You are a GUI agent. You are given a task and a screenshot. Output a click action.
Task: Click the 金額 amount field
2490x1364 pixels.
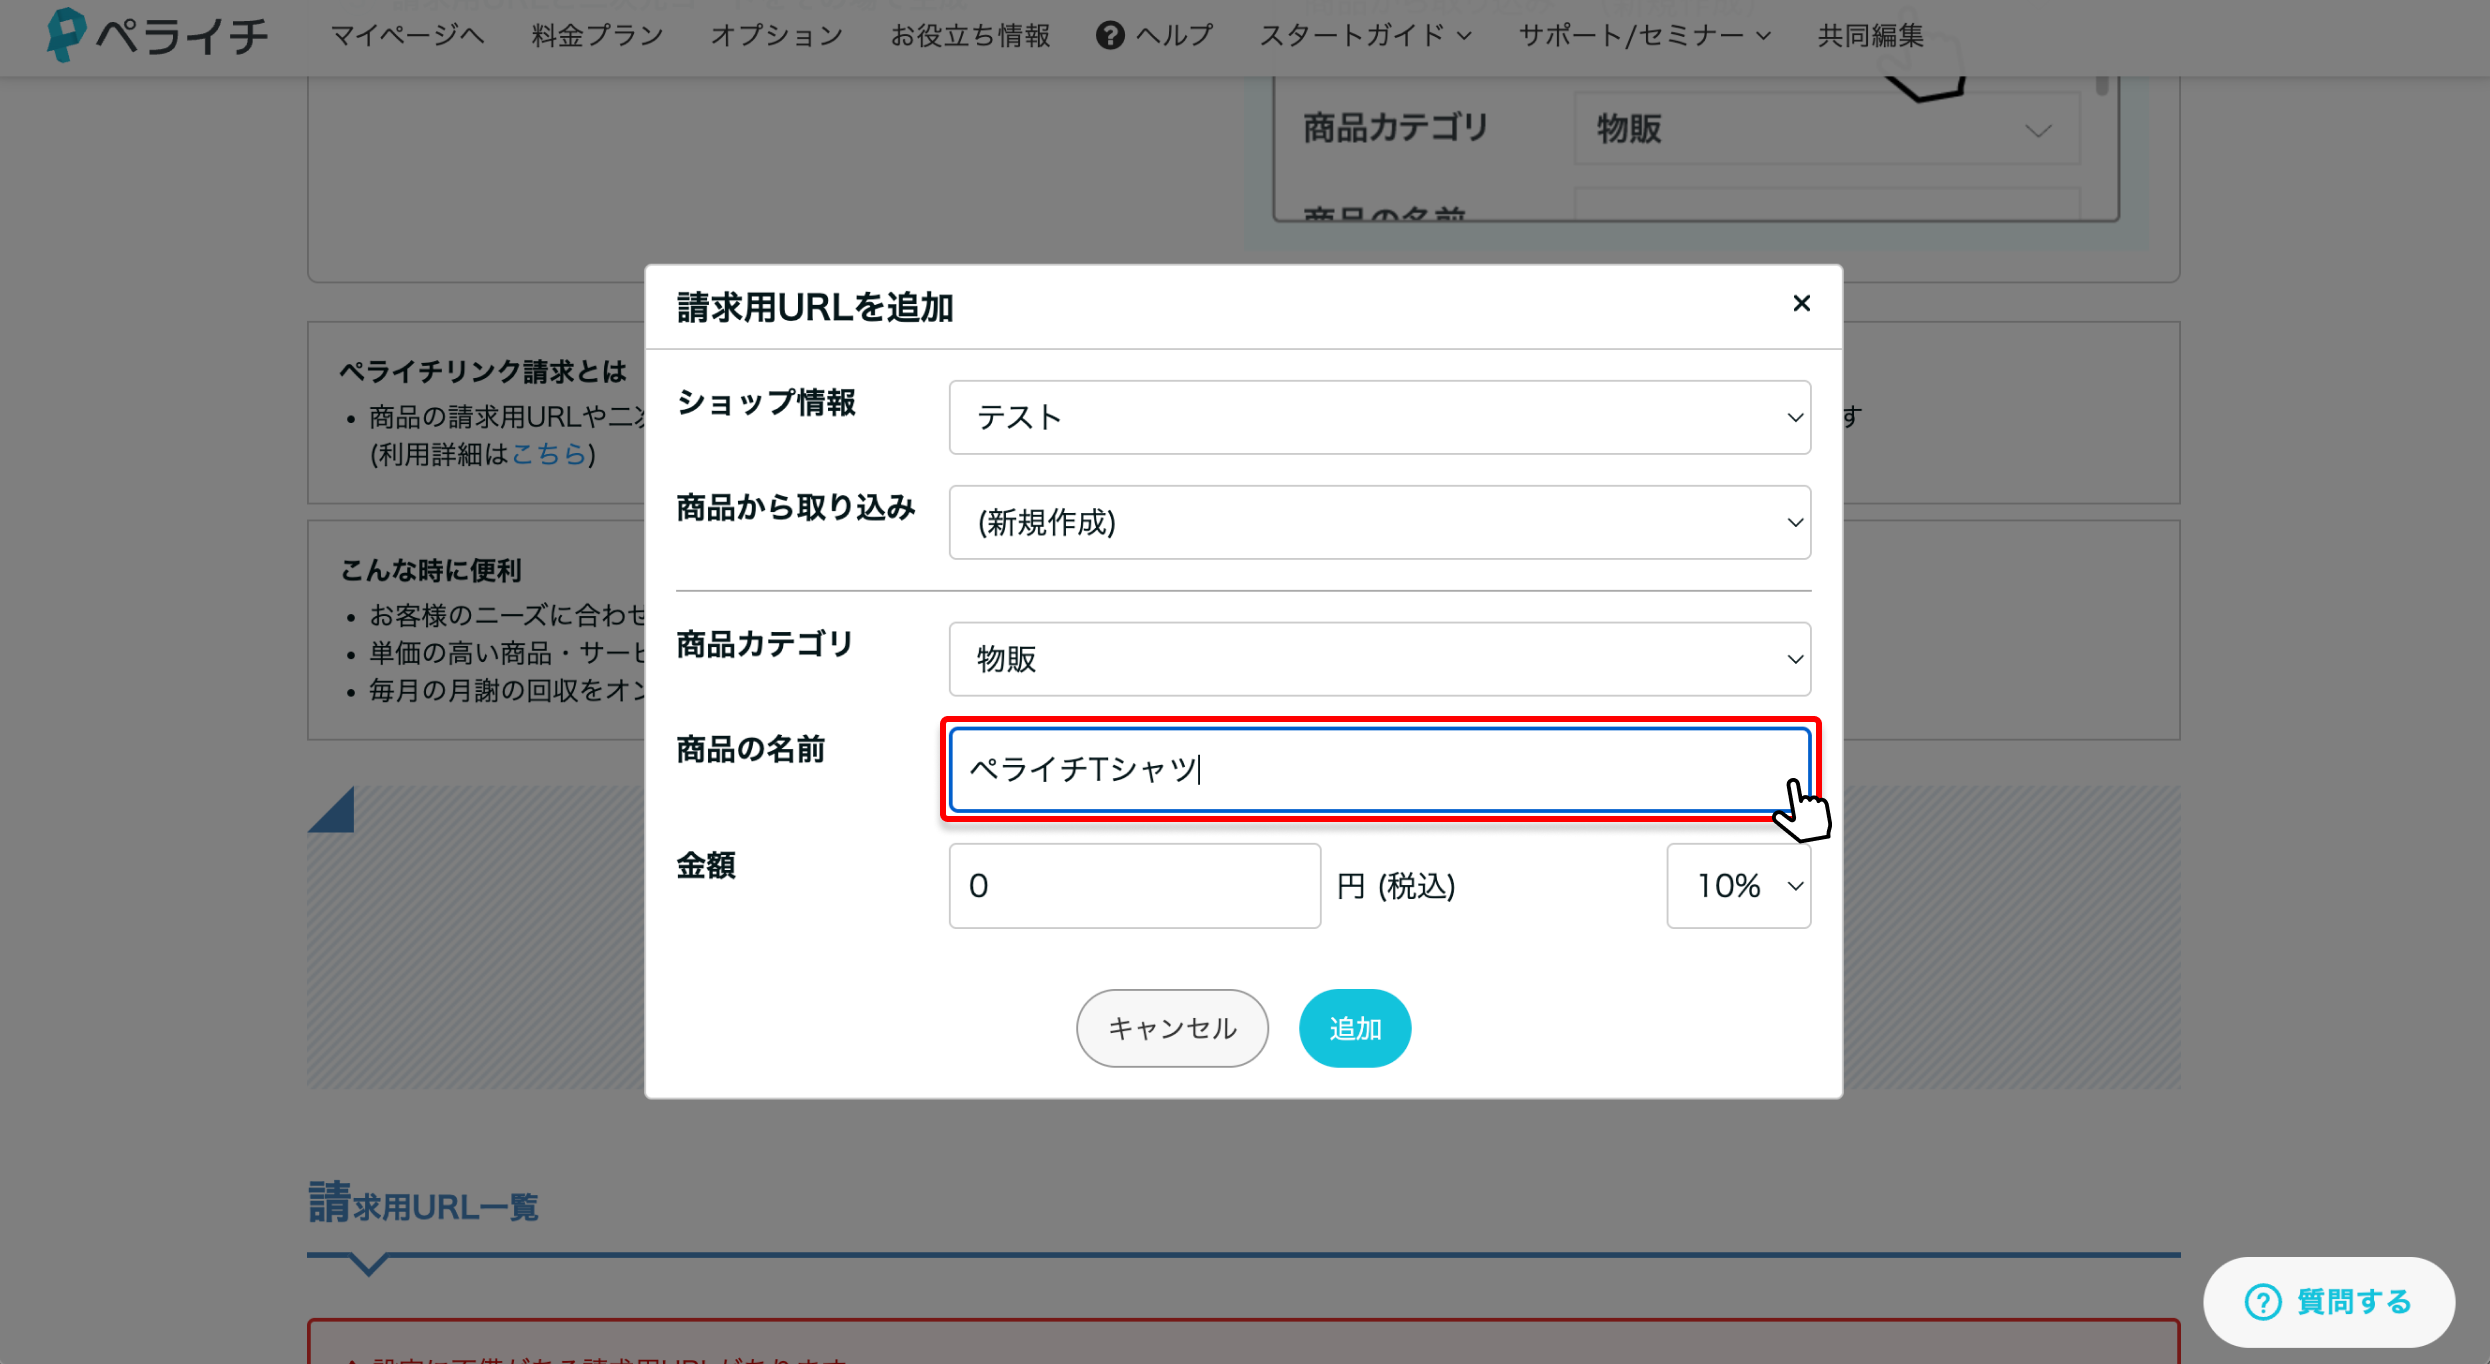[1134, 885]
